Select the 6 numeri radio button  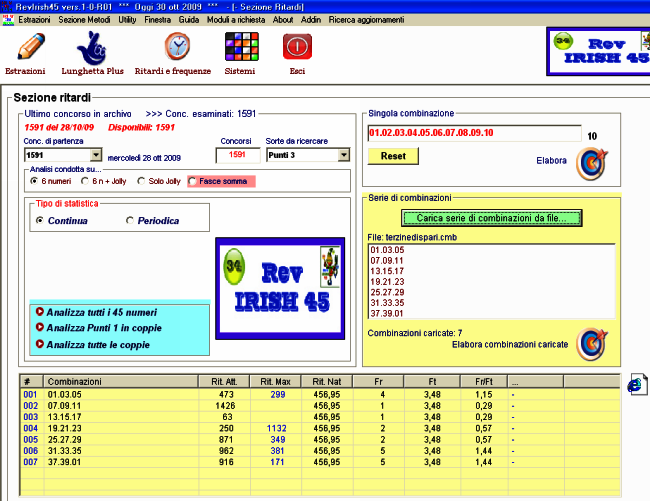[x=34, y=181]
